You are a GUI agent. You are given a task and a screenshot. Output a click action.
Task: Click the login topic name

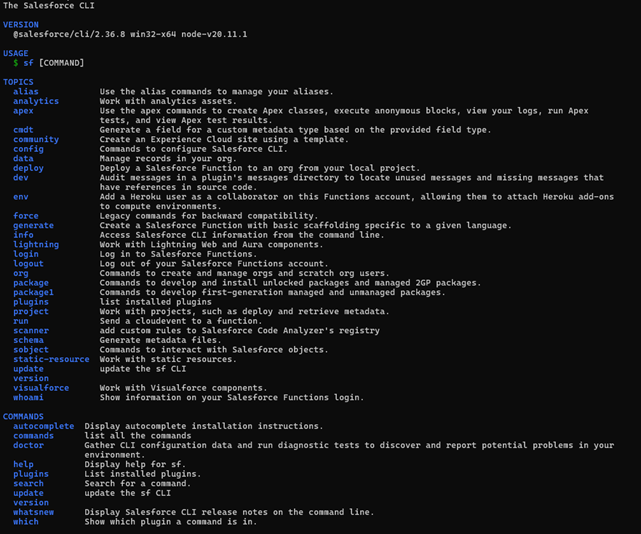tap(26, 254)
